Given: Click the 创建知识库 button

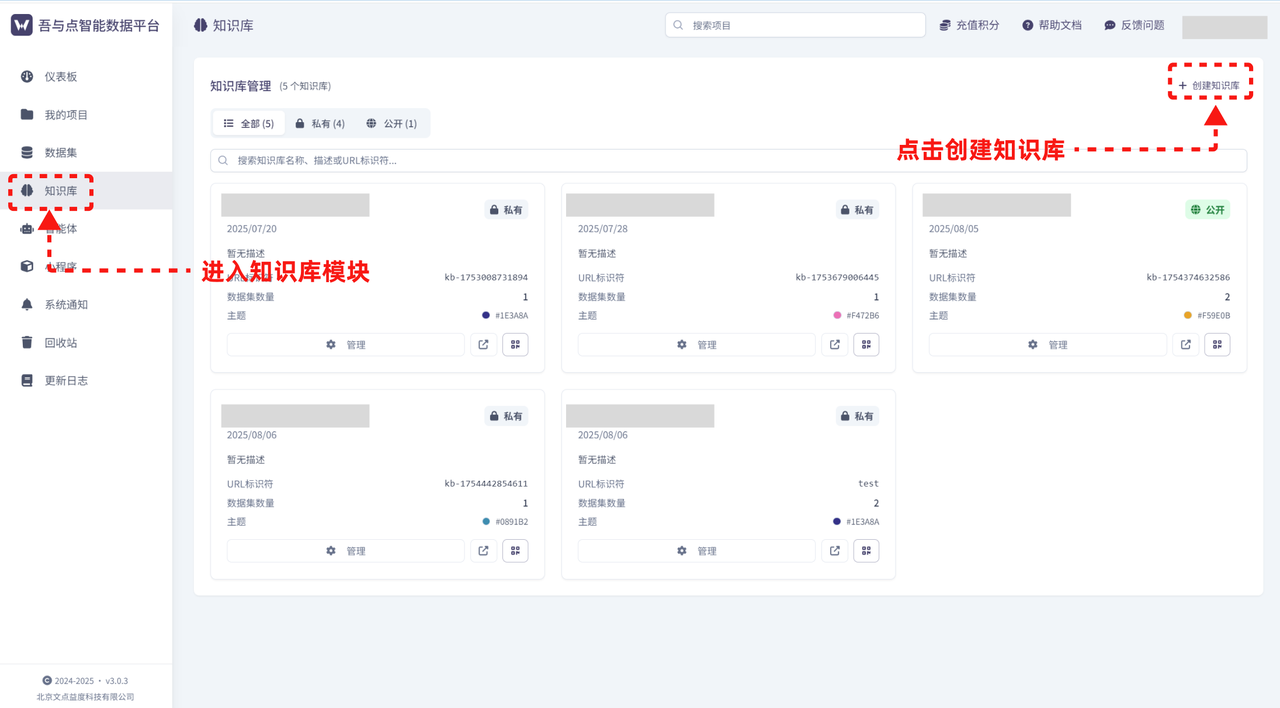Looking at the screenshot, I should coord(1210,85).
